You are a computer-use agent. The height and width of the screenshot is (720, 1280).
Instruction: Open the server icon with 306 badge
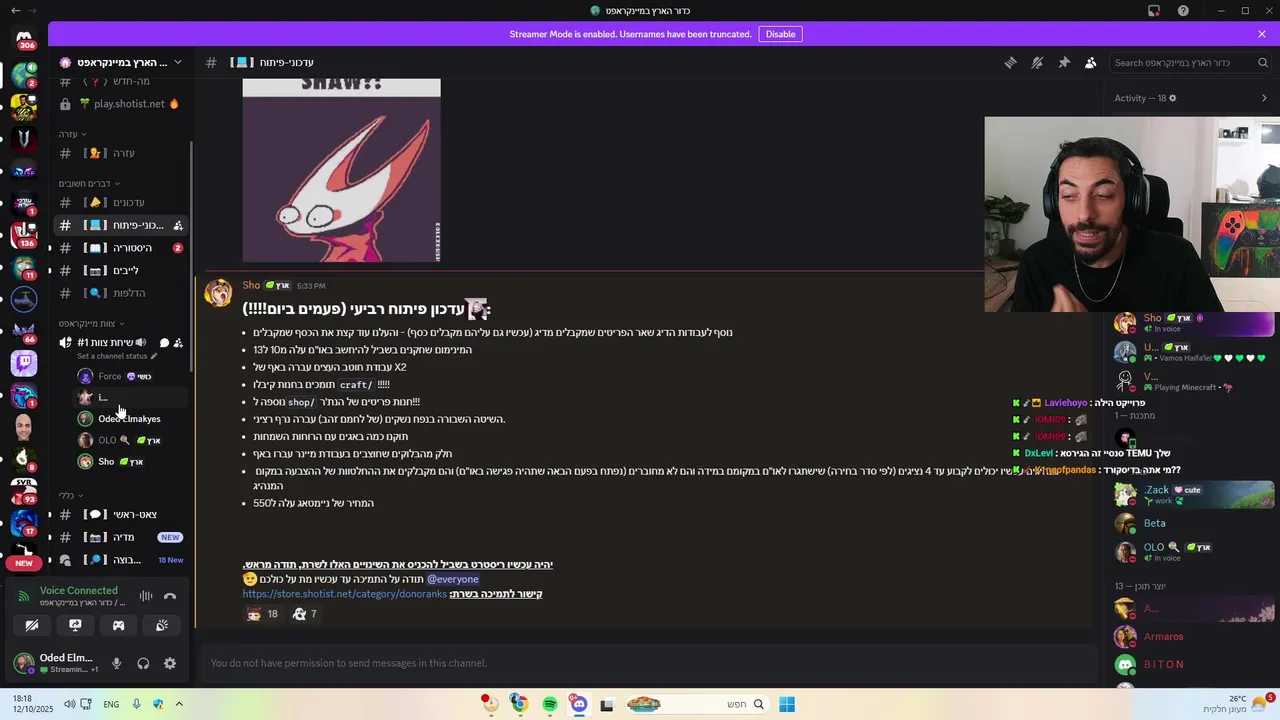point(24,38)
